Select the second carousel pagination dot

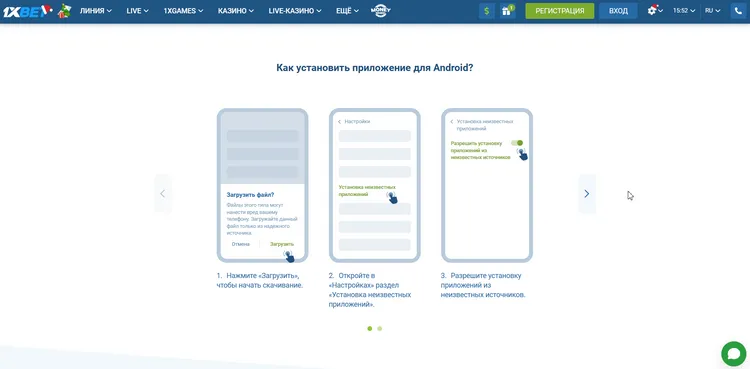(x=379, y=328)
